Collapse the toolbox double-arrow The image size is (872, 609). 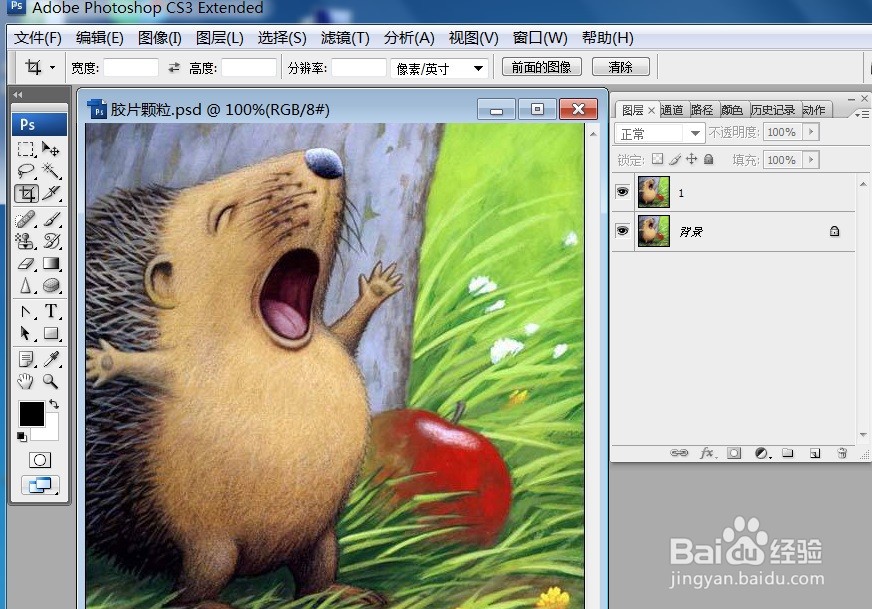coord(18,95)
